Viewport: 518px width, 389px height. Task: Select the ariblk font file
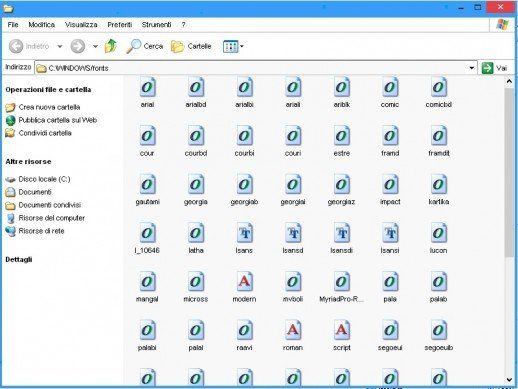coord(341,93)
